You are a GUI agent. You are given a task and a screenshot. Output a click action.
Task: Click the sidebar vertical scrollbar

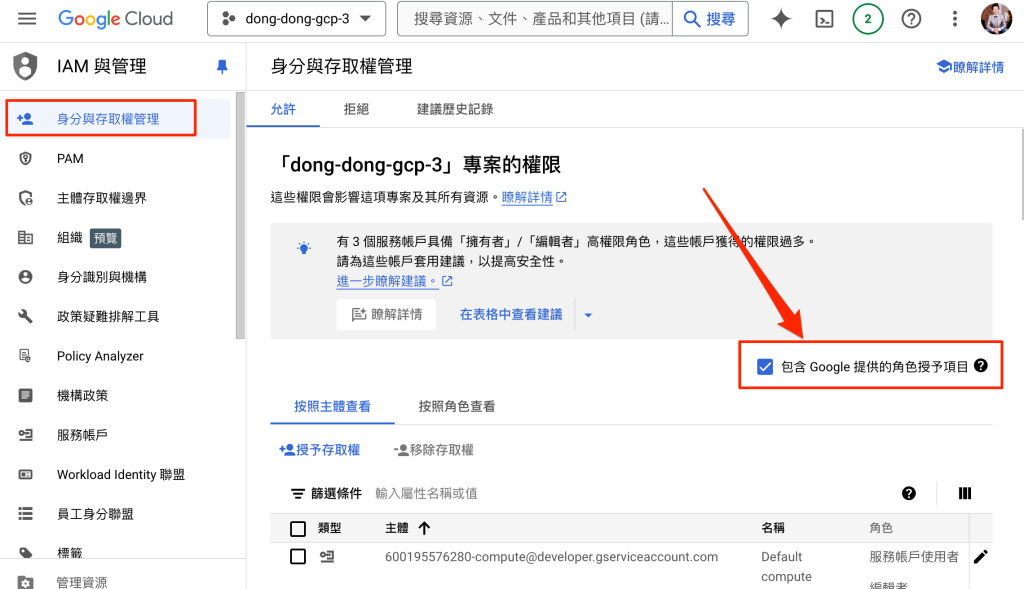tap(240, 215)
